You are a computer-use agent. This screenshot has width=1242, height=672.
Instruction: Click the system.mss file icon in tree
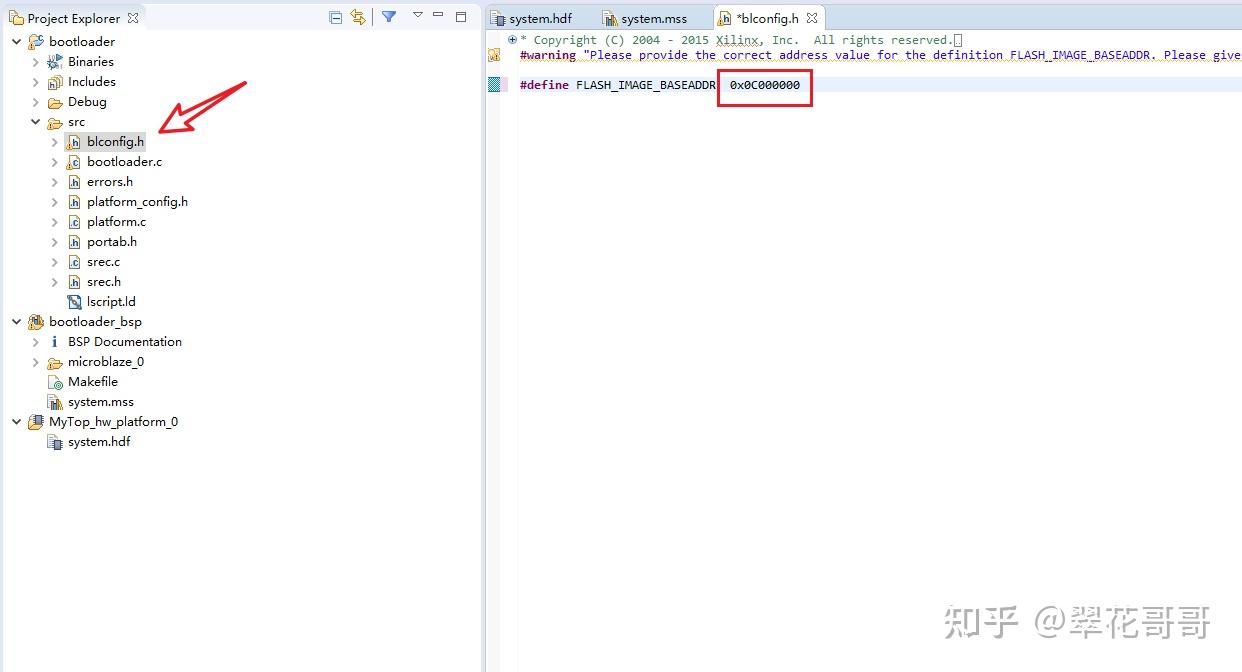click(55, 402)
